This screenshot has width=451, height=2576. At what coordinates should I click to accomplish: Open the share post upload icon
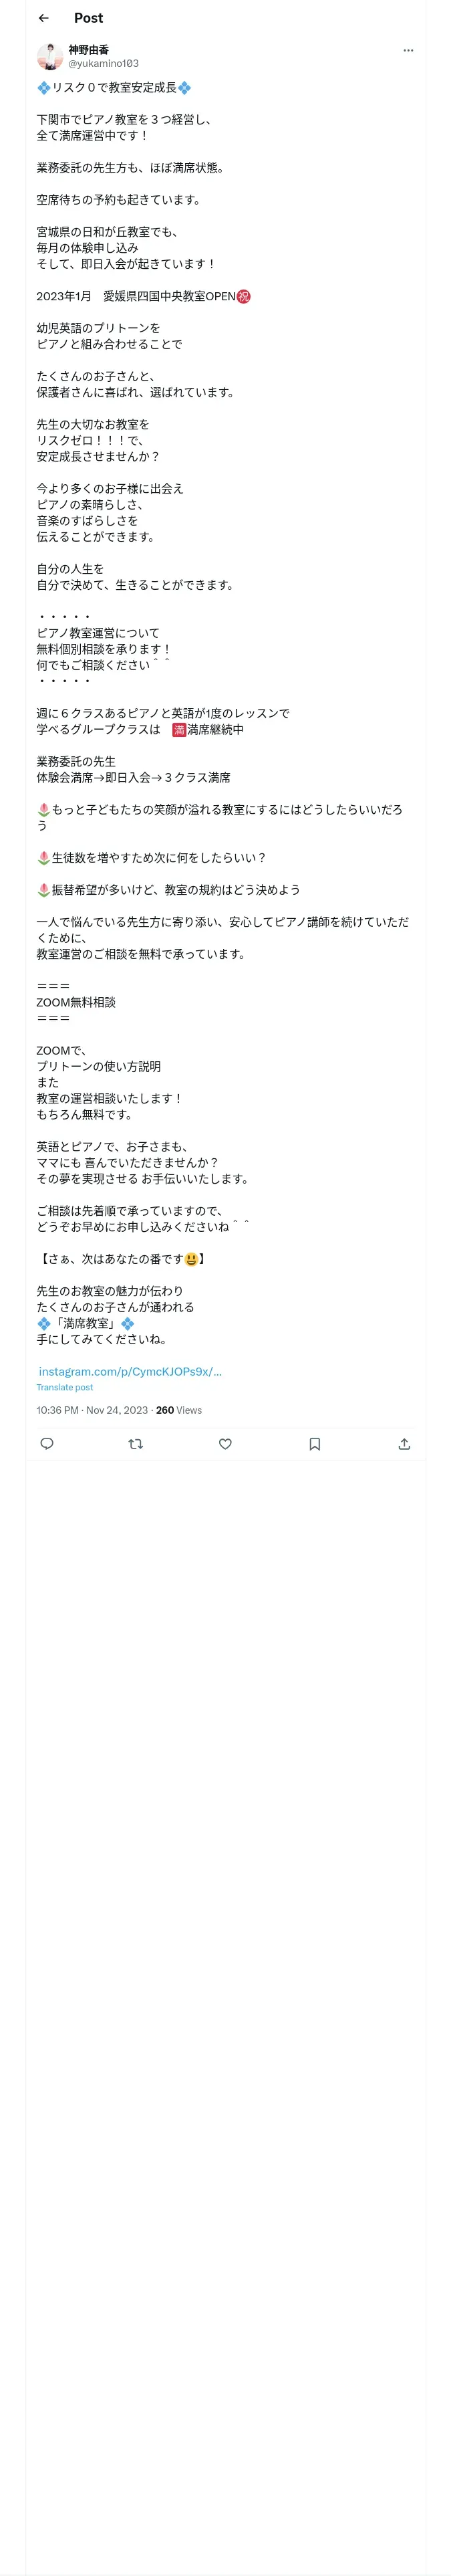(404, 1443)
